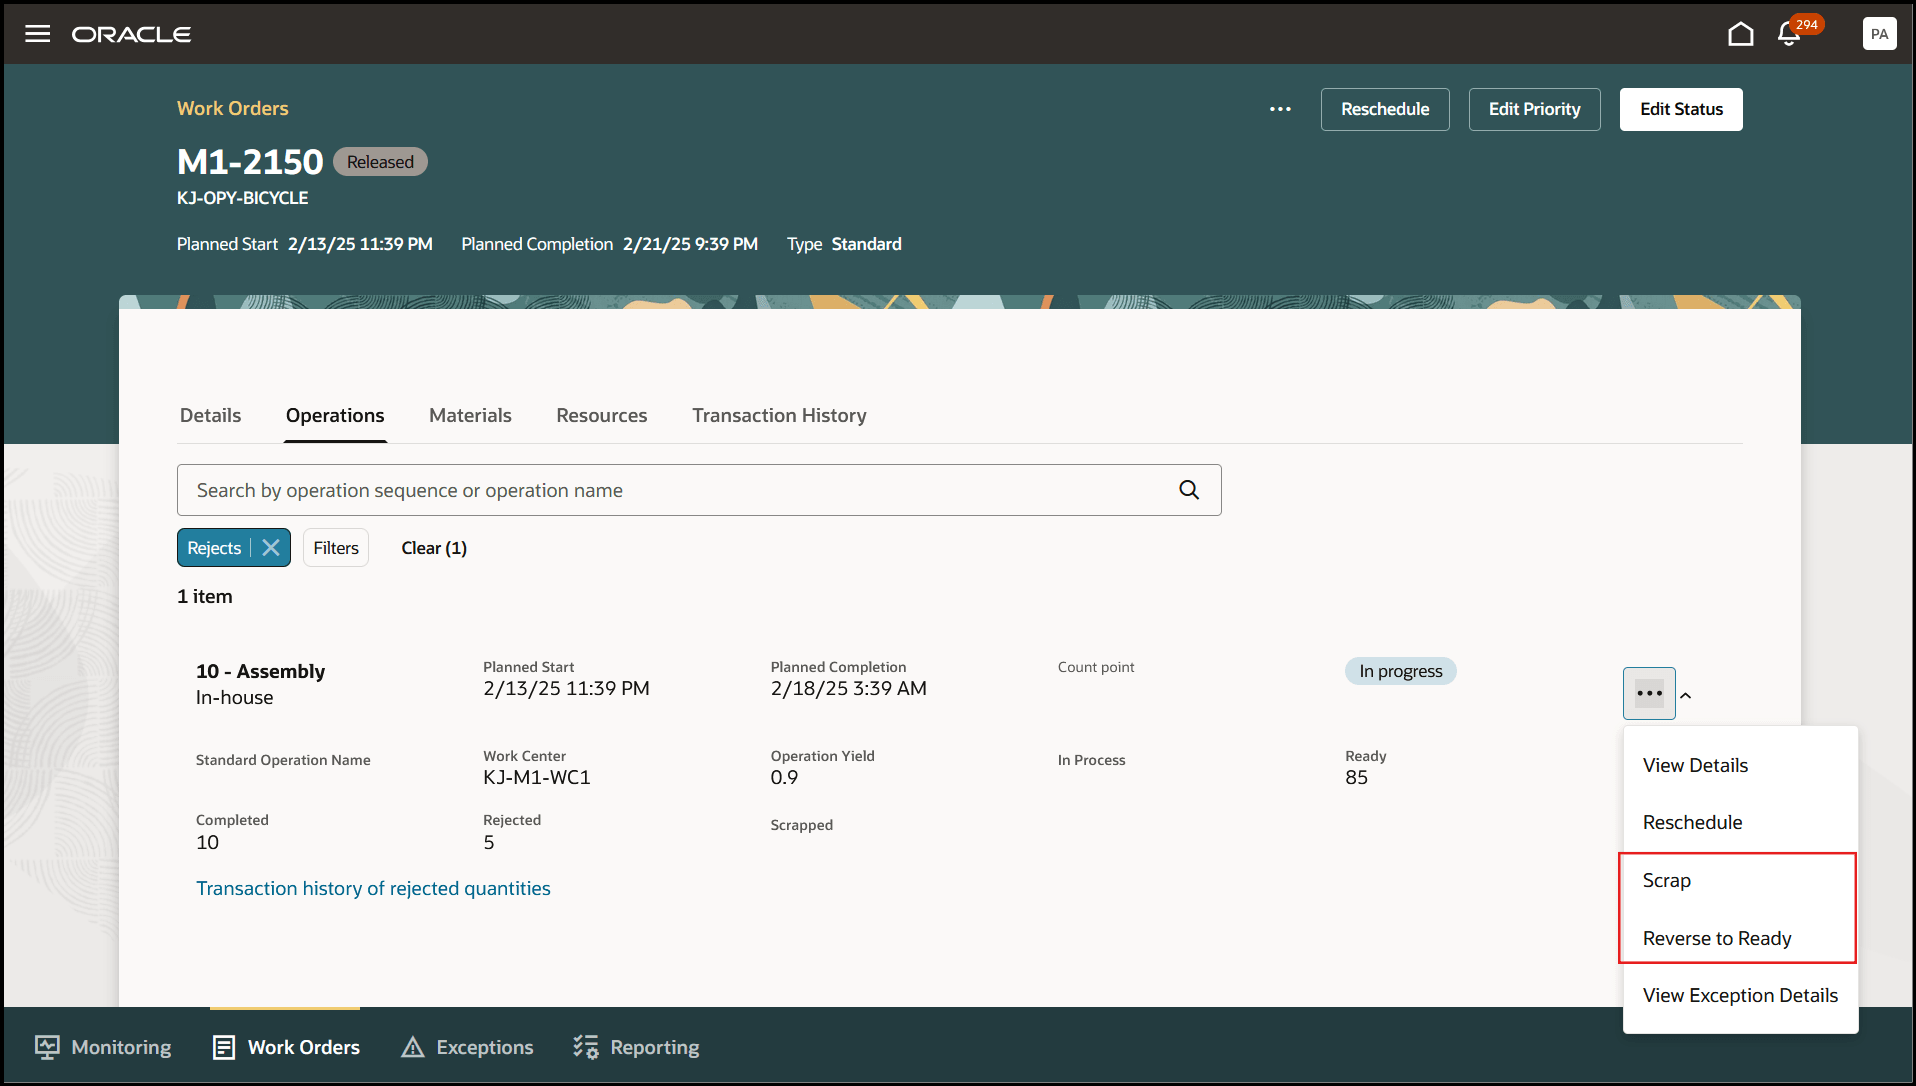Image resolution: width=1916 pixels, height=1086 pixels.
Task: Switch to the Details tab
Action: click(211, 415)
